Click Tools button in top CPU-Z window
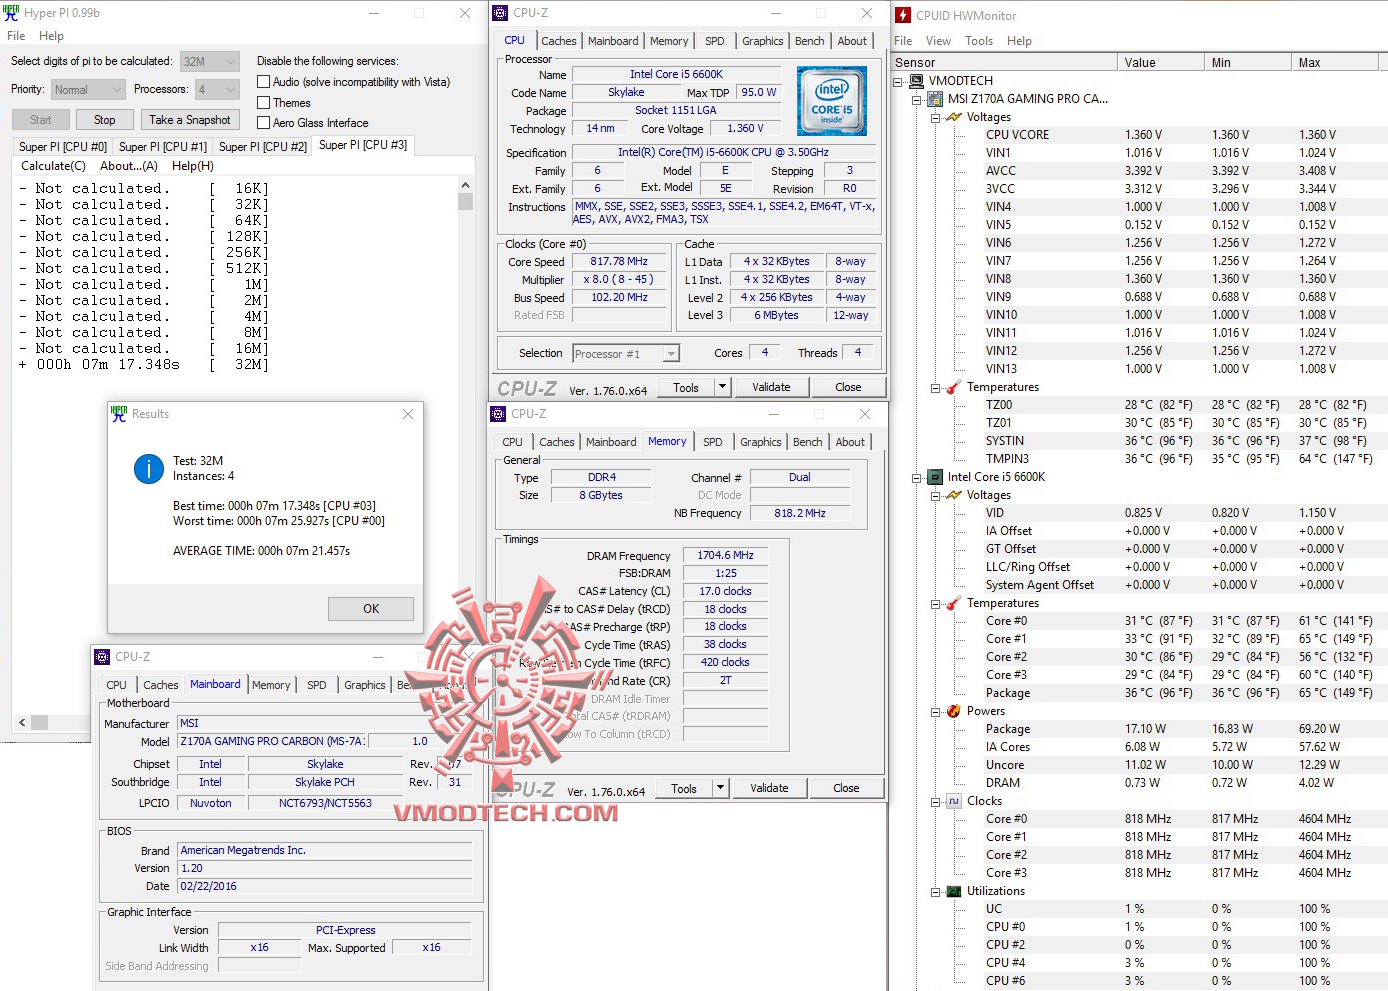1388x991 pixels. click(x=686, y=387)
